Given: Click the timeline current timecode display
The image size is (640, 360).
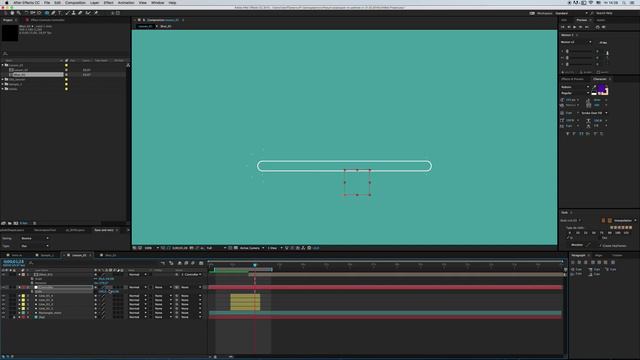Looking at the screenshot, I should tap(13, 262).
